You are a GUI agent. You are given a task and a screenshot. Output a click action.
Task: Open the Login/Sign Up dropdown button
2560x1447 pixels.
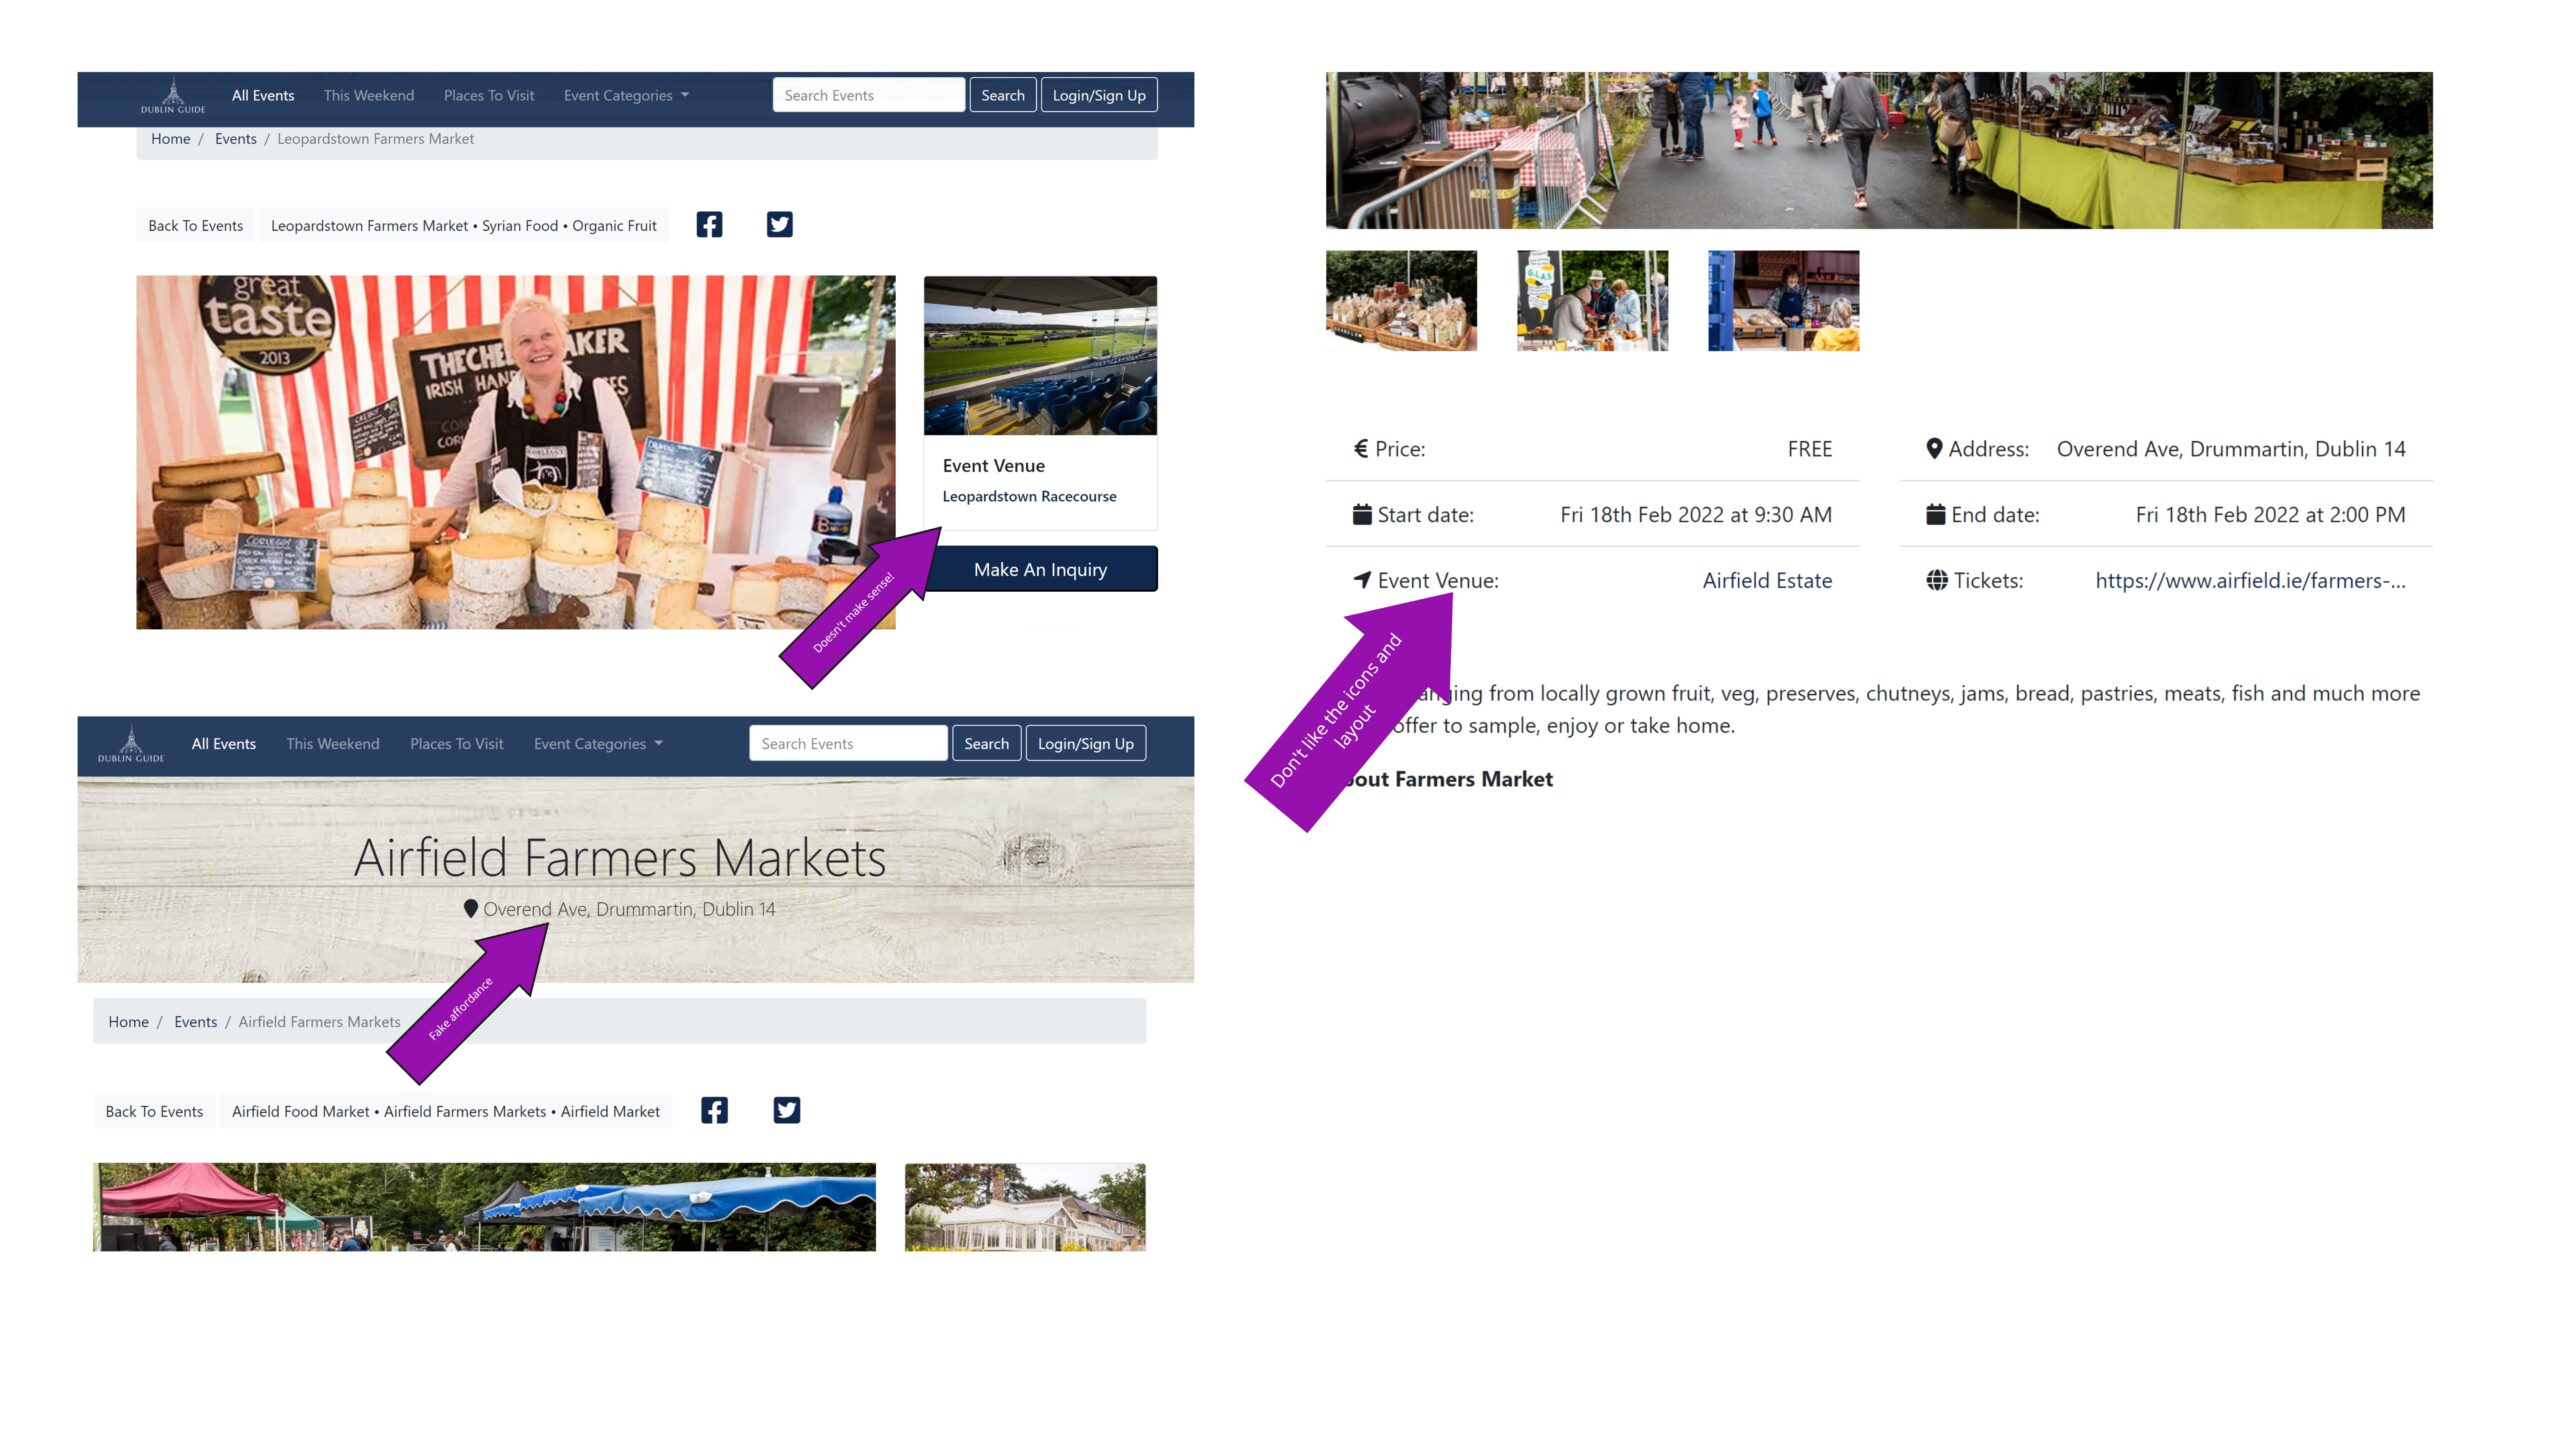pyautogui.click(x=1099, y=95)
